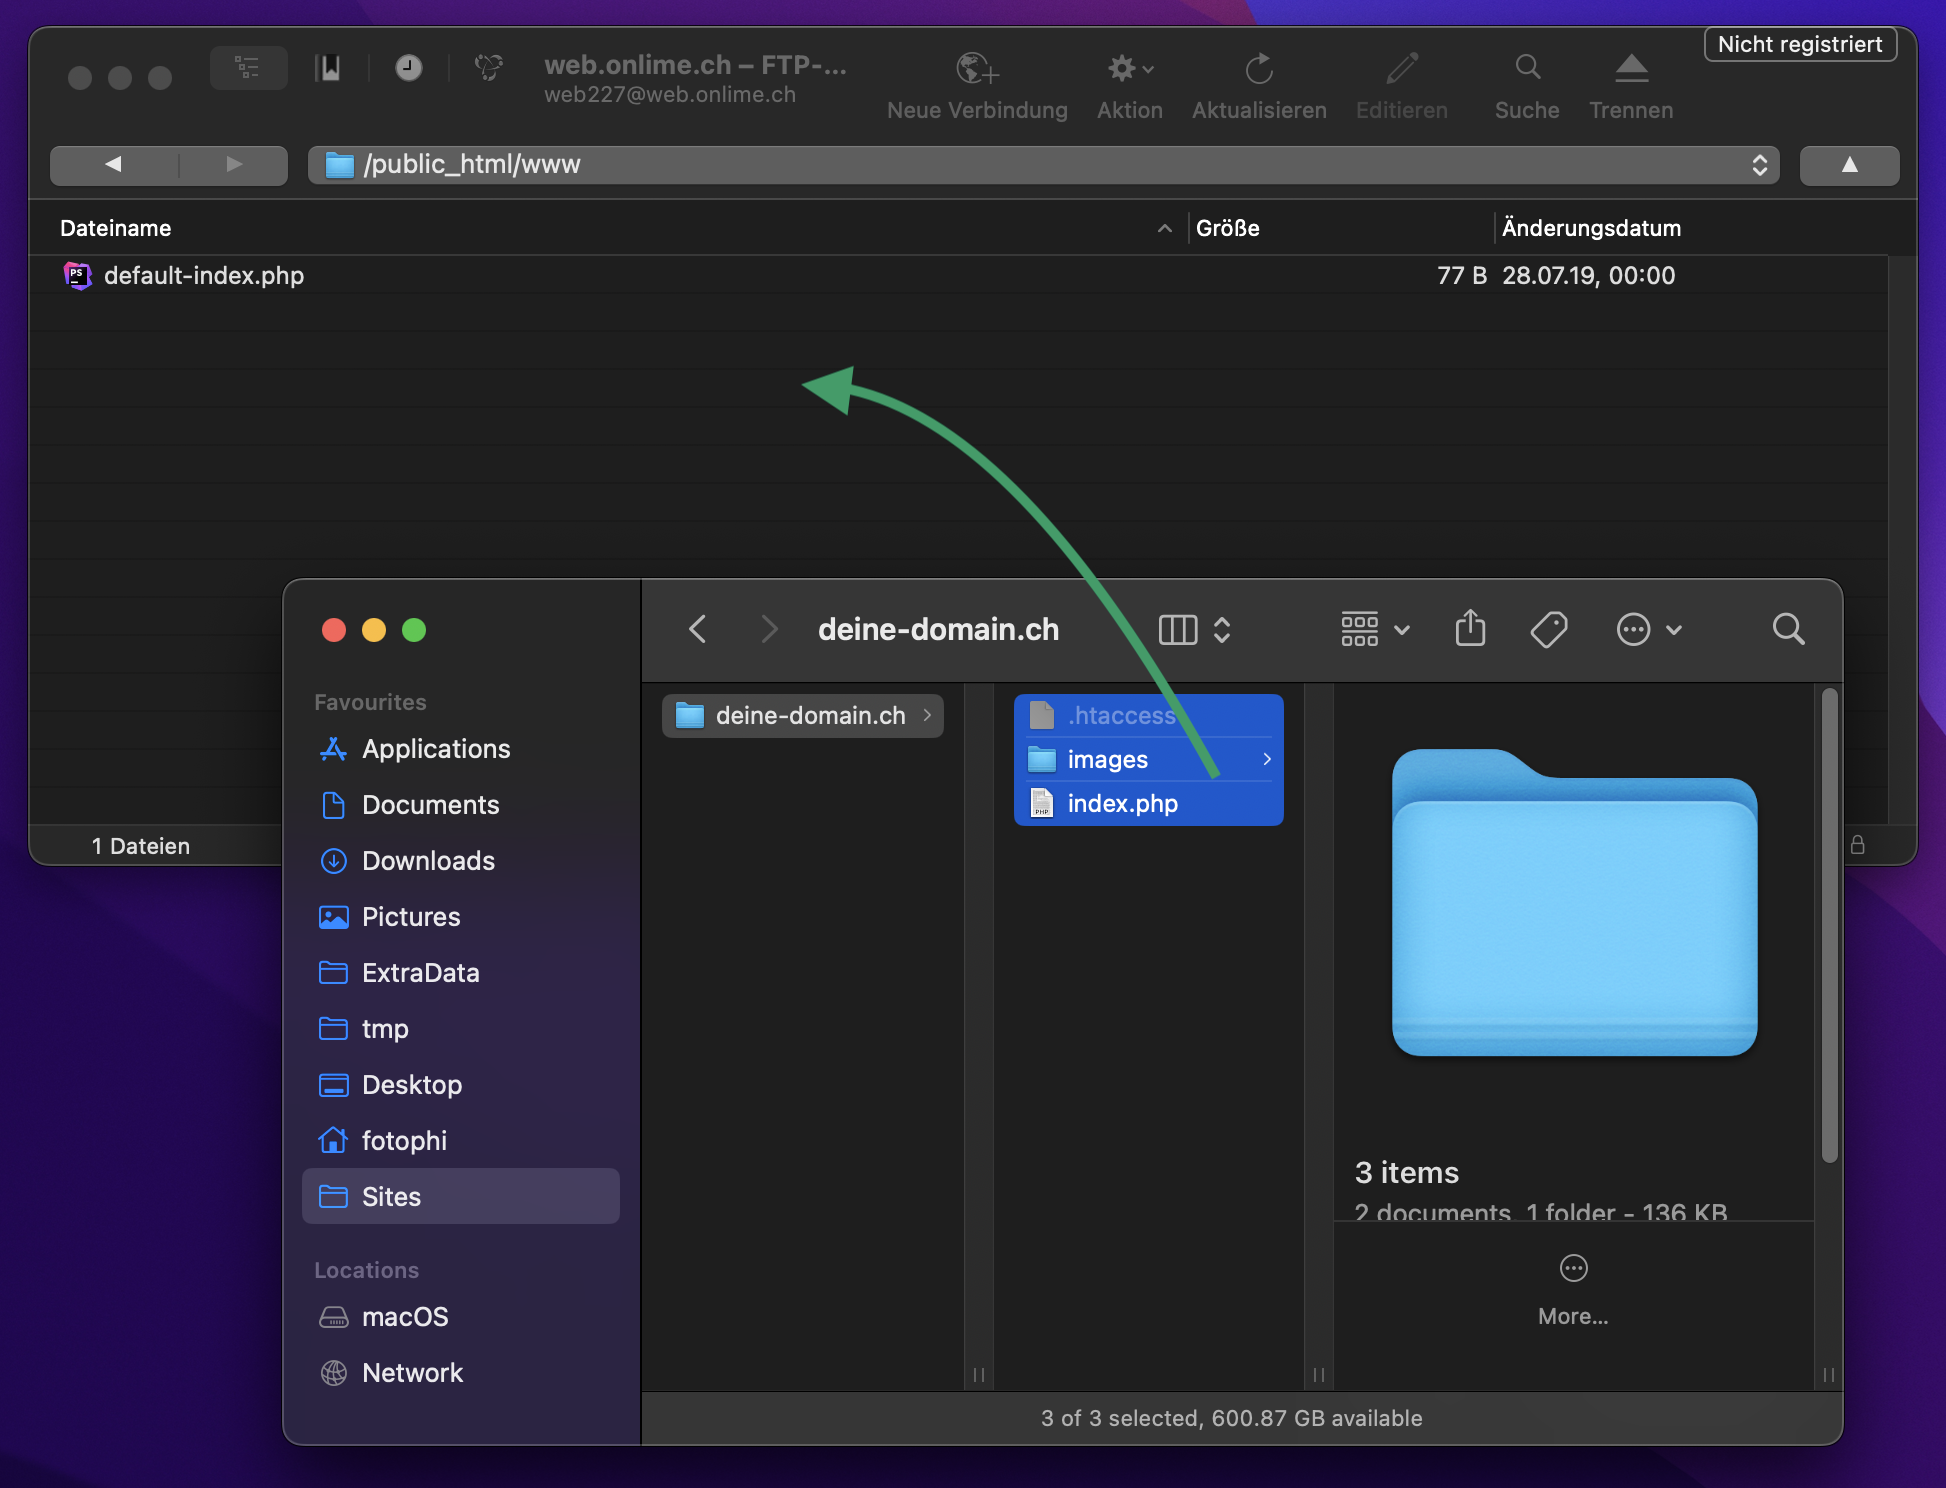1946x1488 pixels.
Task: Select index.php in Finder column
Action: click(1149, 803)
